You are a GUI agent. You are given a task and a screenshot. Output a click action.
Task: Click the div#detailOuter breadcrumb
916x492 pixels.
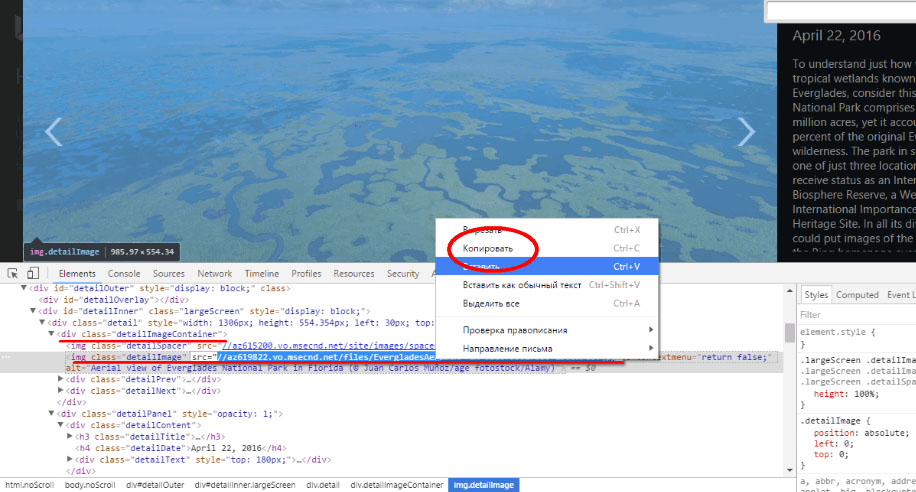(155, 485)
